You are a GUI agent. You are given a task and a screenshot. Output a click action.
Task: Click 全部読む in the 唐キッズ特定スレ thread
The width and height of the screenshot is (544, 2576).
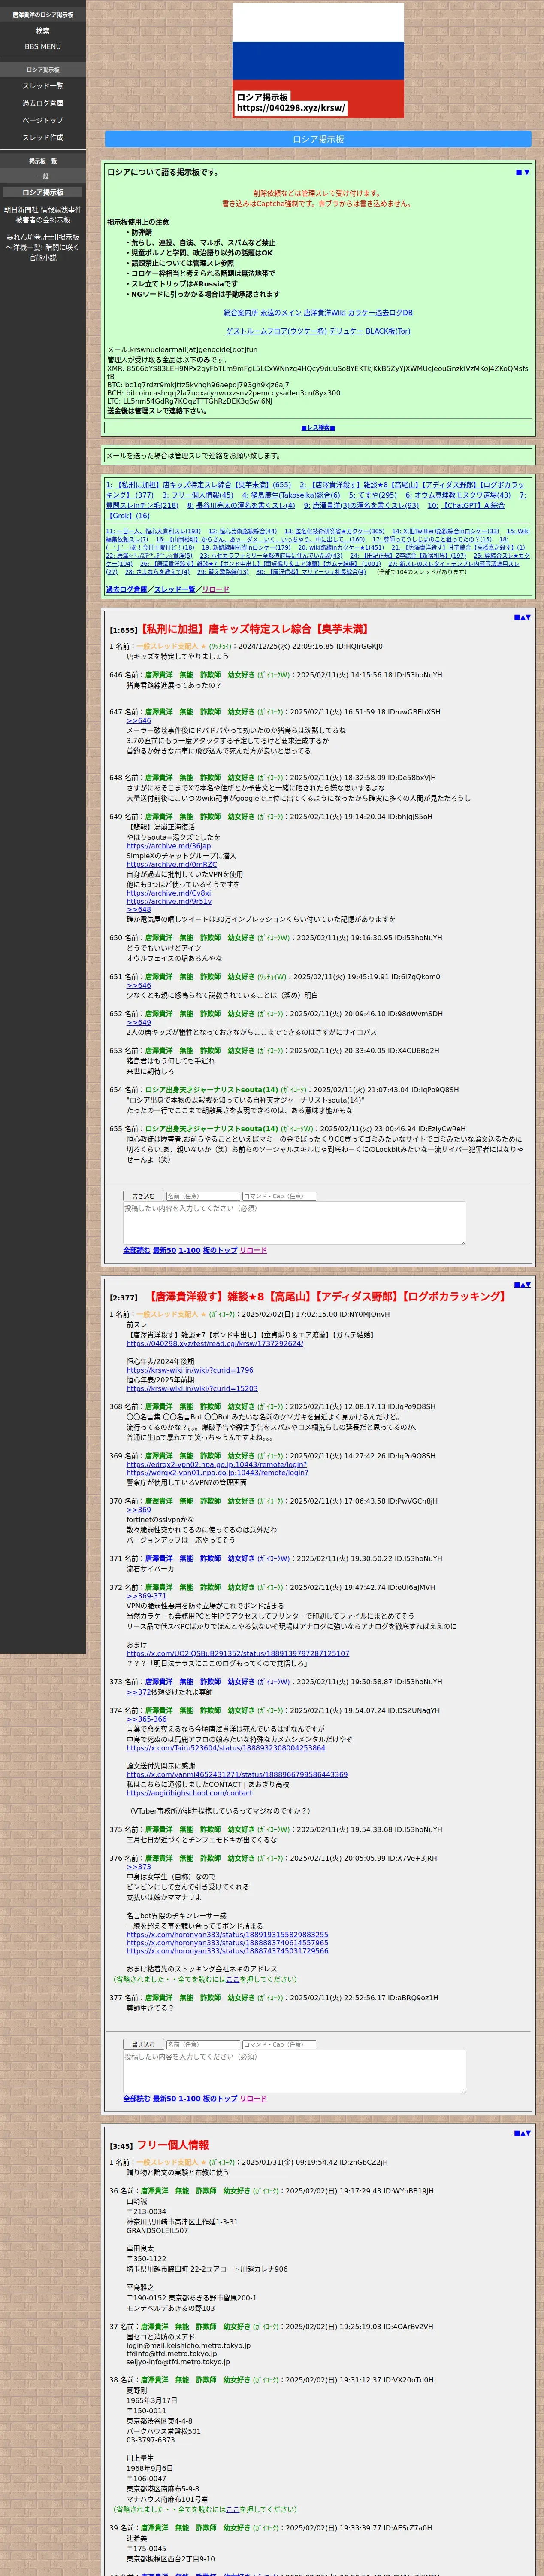[137, 1250]
